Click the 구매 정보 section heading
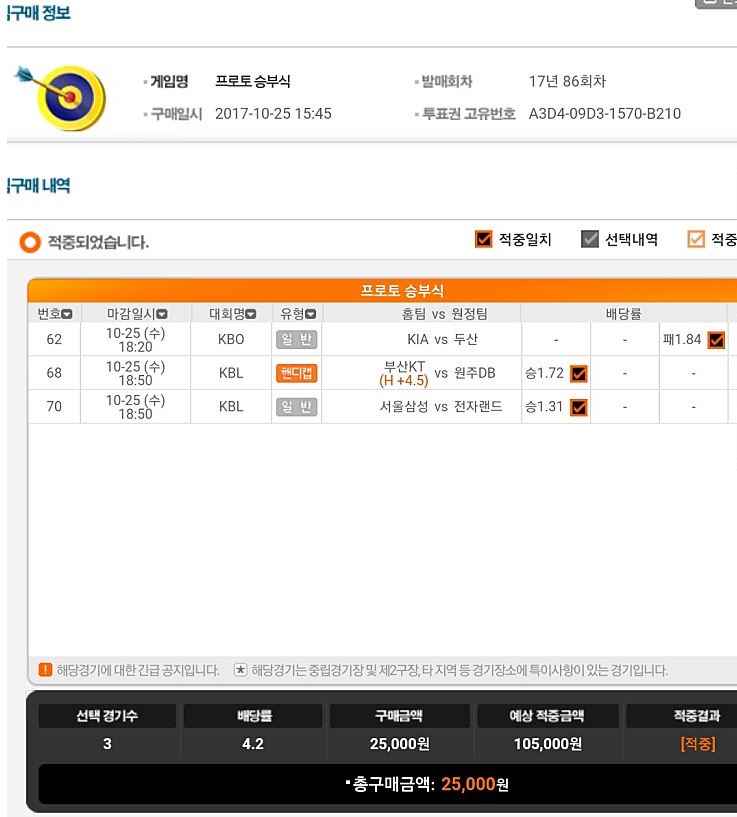737x817 pixels. 39,13
